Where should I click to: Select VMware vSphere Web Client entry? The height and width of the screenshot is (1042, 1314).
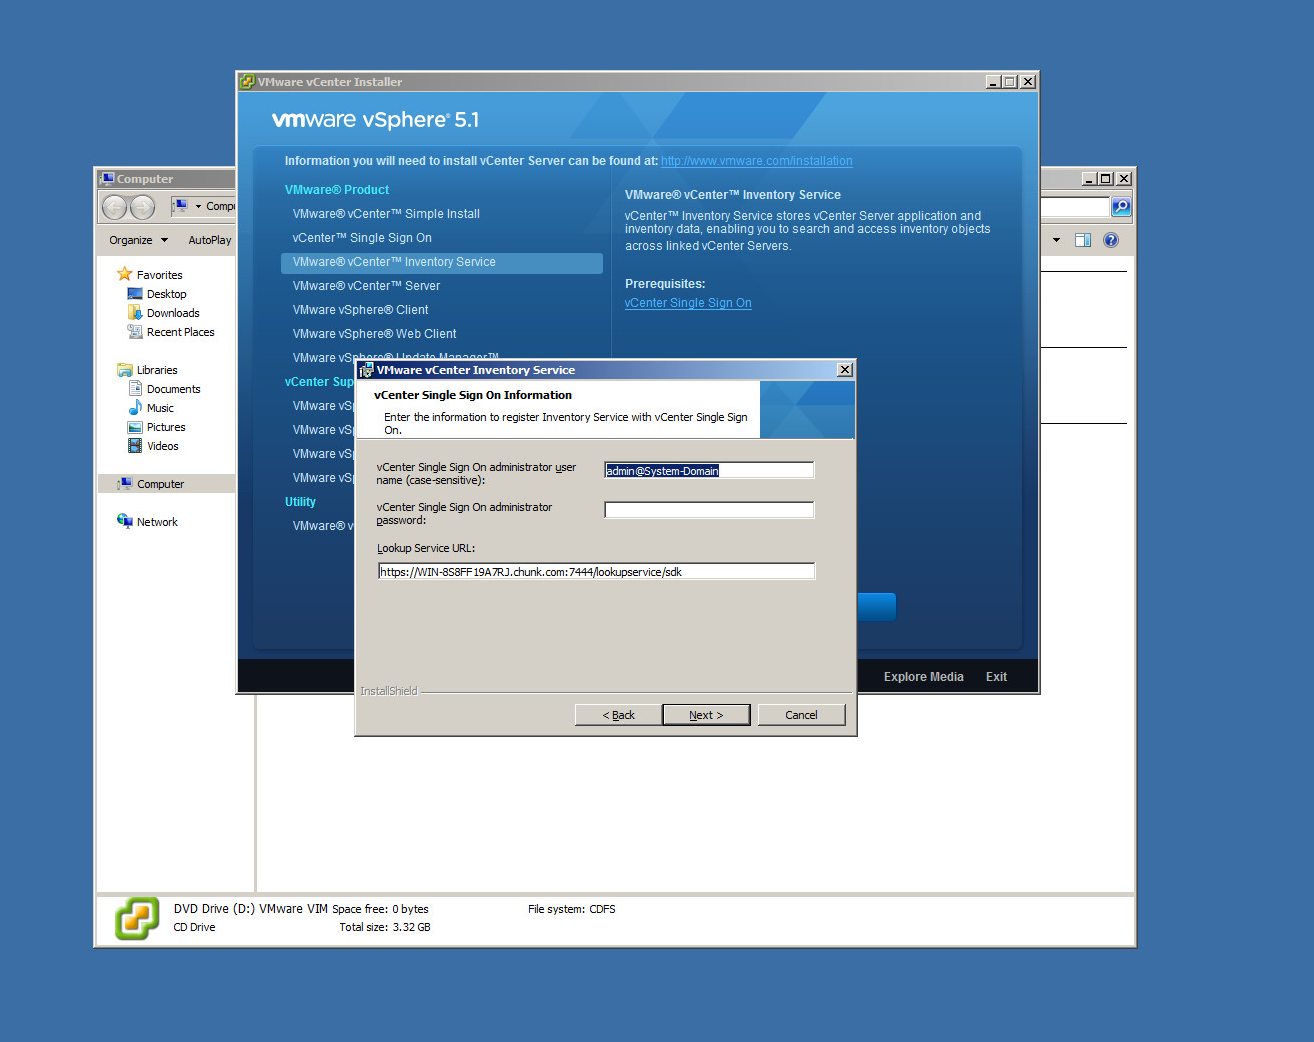pyautogui.click(x=374, y=334)
